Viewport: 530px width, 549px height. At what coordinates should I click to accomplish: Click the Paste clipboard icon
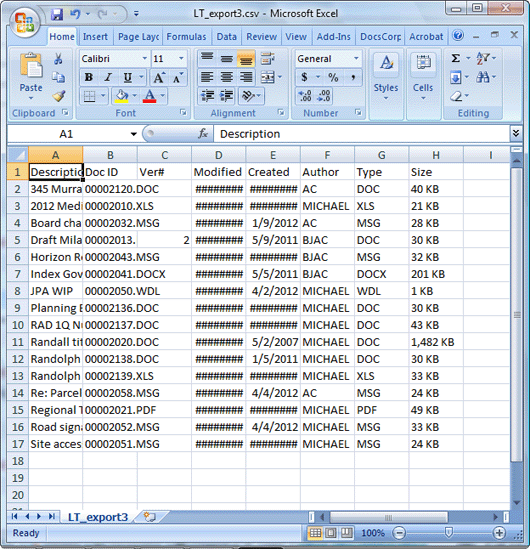[31, 65]
